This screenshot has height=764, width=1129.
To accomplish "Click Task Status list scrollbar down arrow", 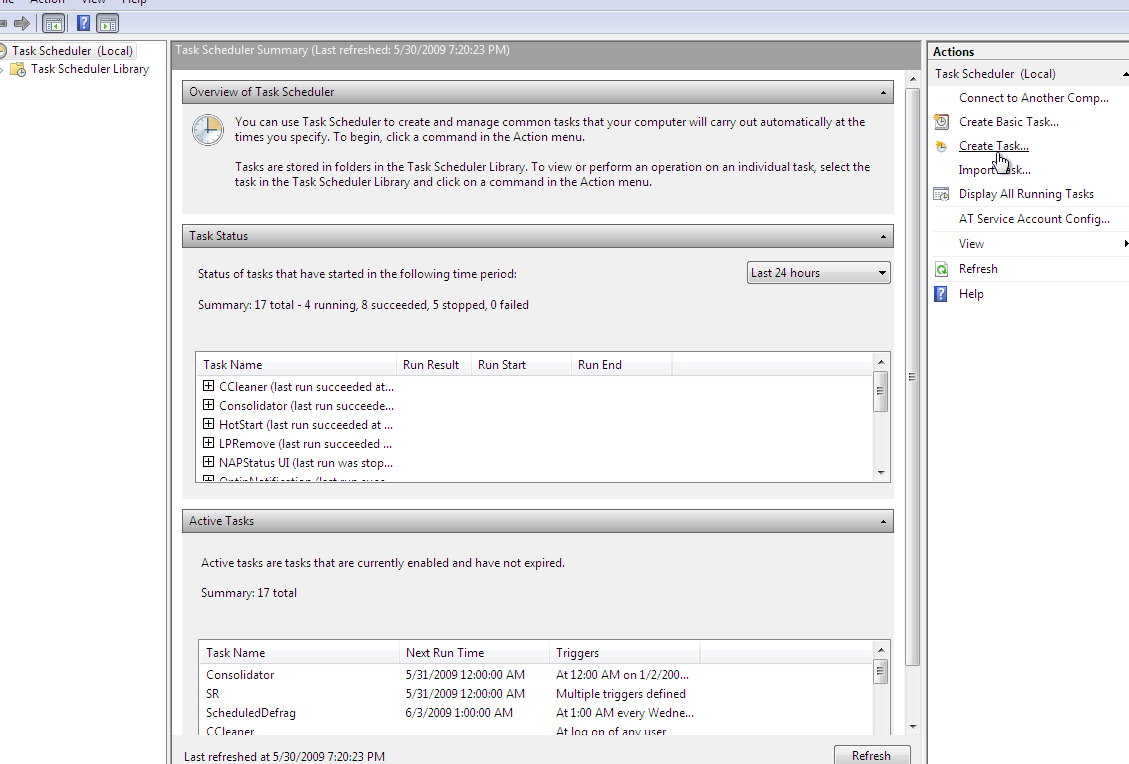I will tap(881, 473).
